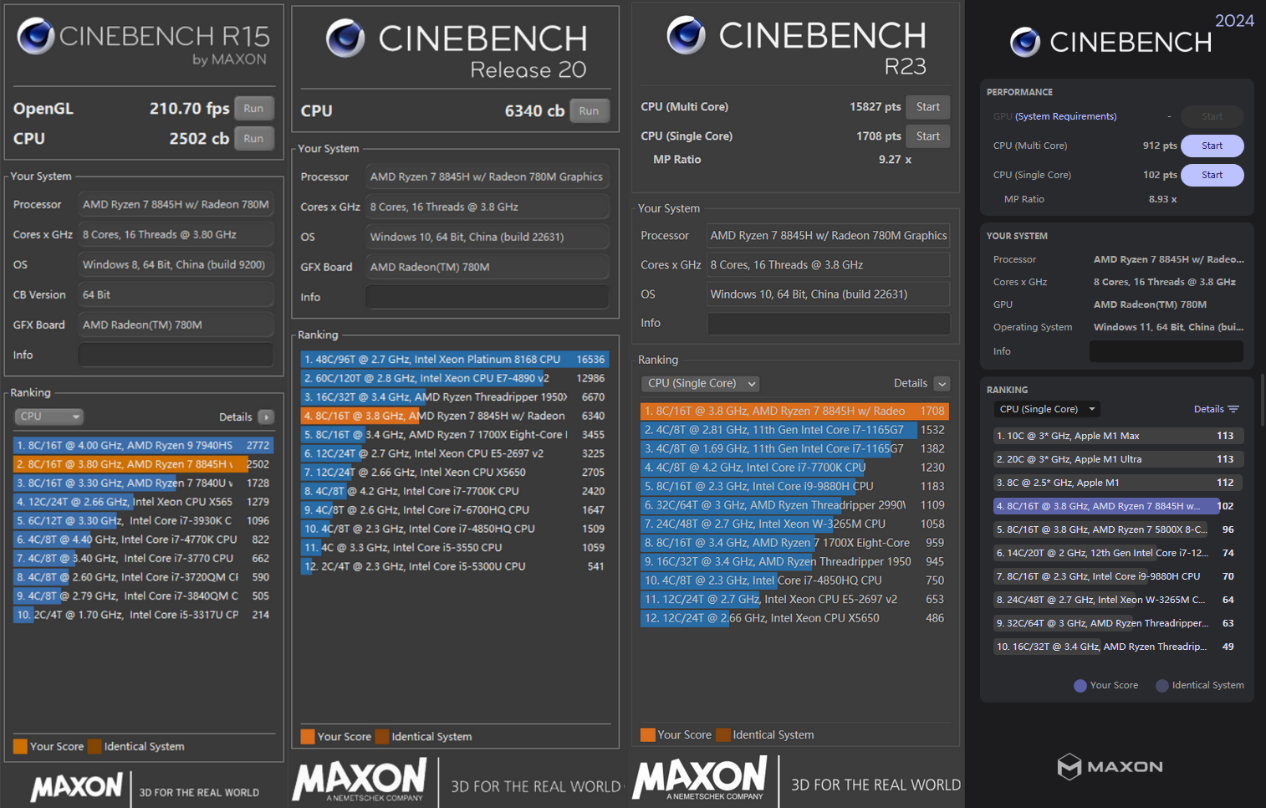Click Details link in Cinebench 2024 ranking
This screenshot has height=808, width=1266.
click(x=1208, y=409)
